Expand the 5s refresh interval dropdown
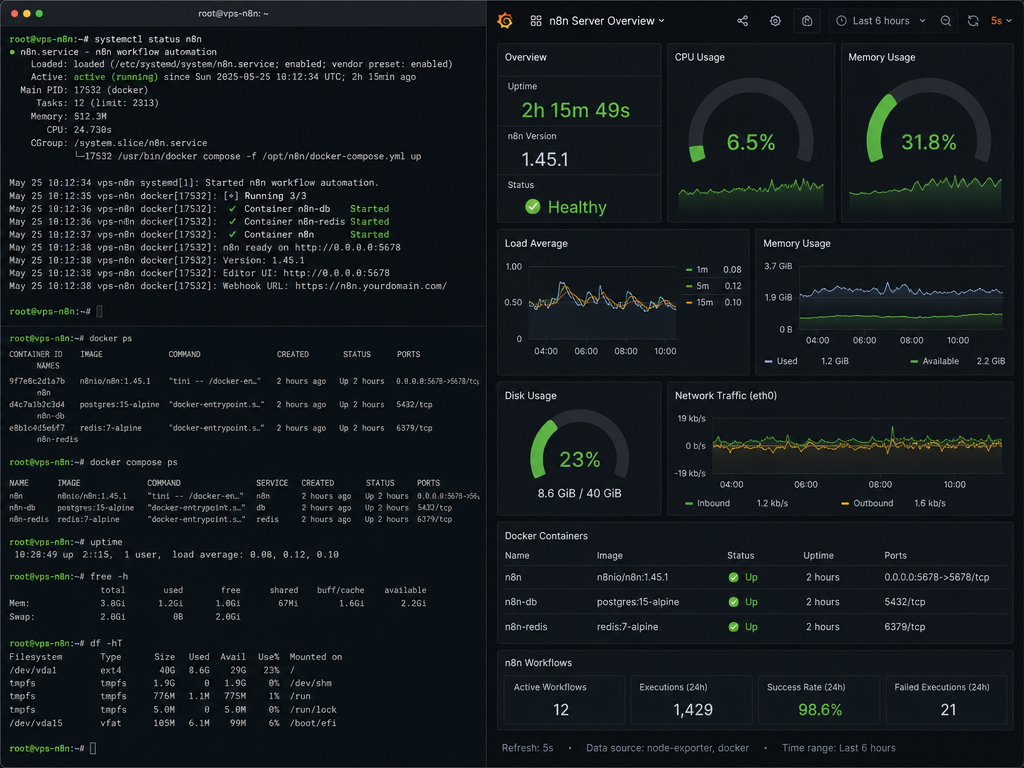 pos(1001,21)
